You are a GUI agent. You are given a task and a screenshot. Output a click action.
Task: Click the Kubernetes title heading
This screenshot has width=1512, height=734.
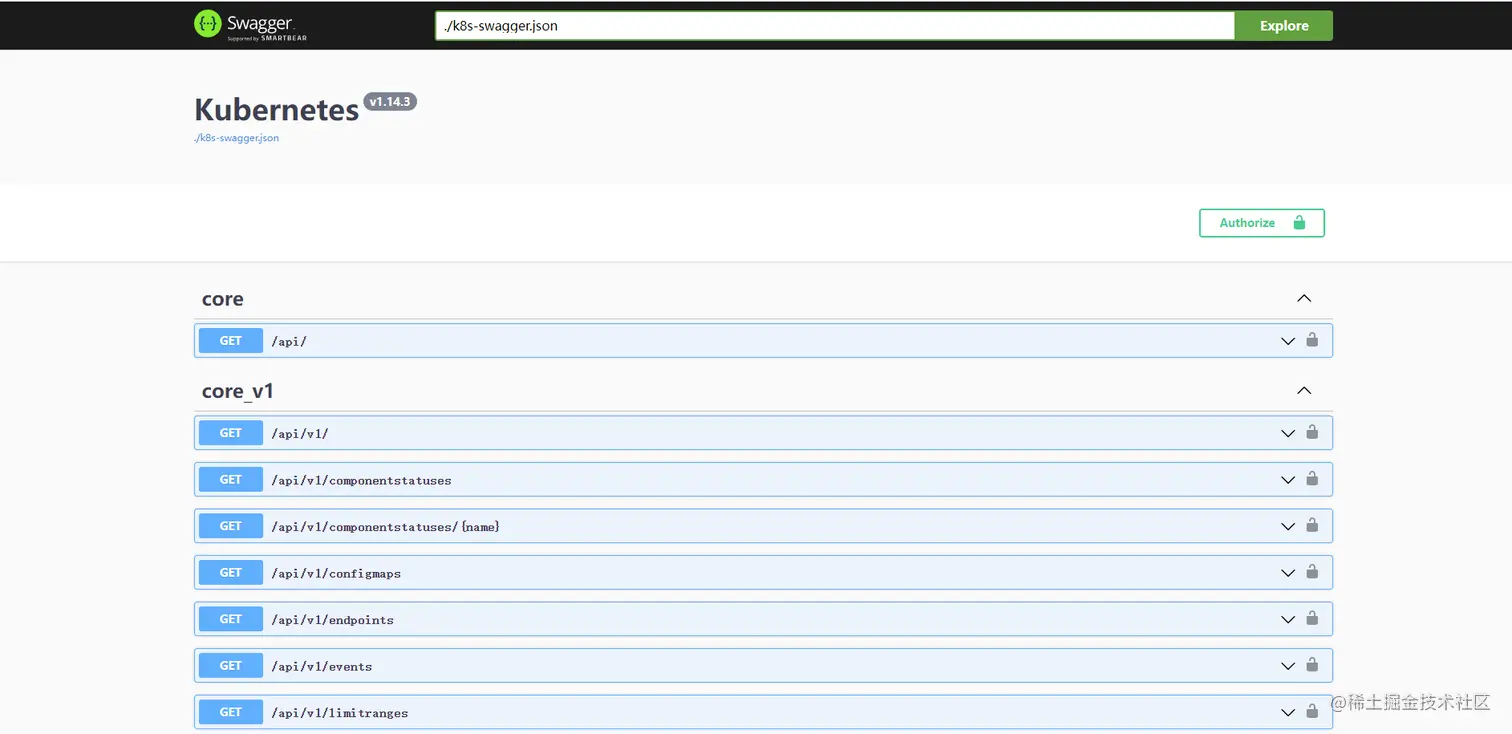point(277,109)
